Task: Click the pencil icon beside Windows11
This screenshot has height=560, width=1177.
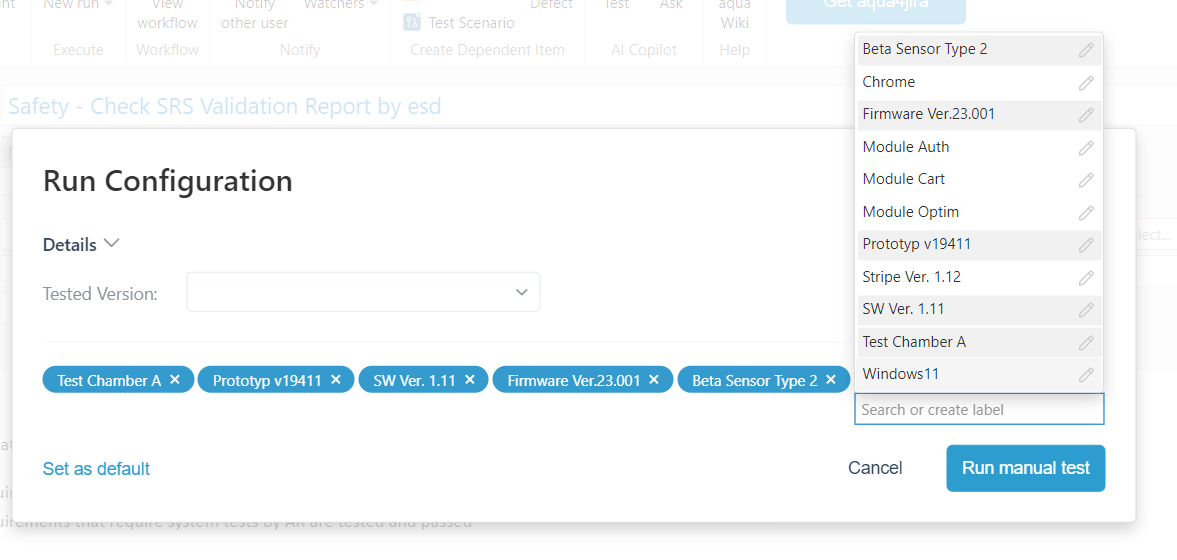Action: coord(1086,375)
